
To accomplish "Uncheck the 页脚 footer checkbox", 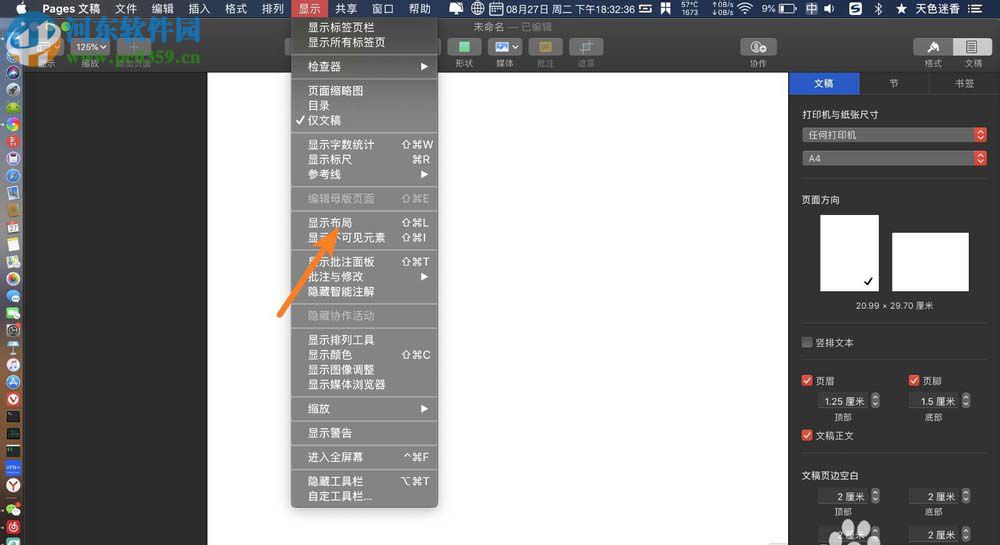I will point(914,381).
